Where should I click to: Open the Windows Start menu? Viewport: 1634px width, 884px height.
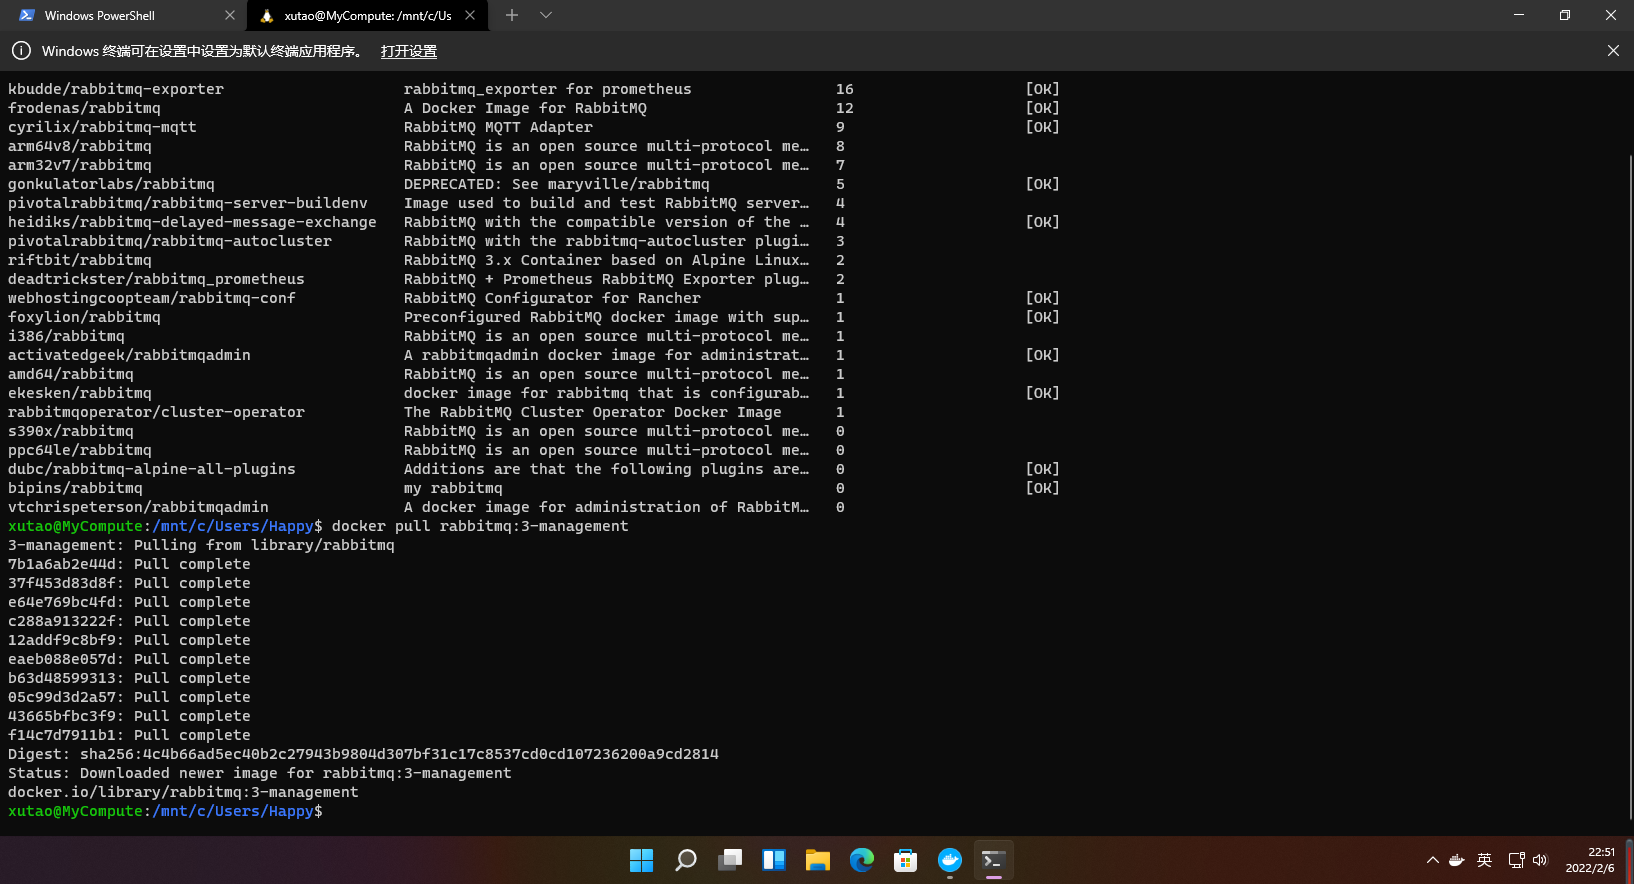[642, 860]
